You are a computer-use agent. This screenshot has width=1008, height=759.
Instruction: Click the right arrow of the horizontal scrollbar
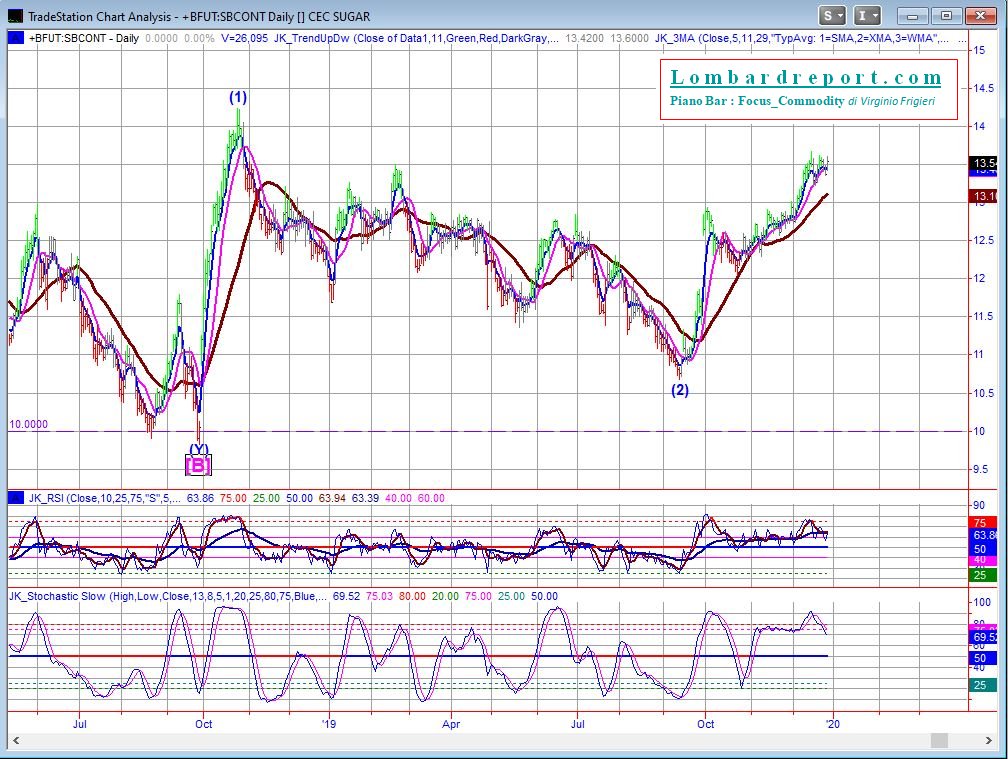pos(990,740)
